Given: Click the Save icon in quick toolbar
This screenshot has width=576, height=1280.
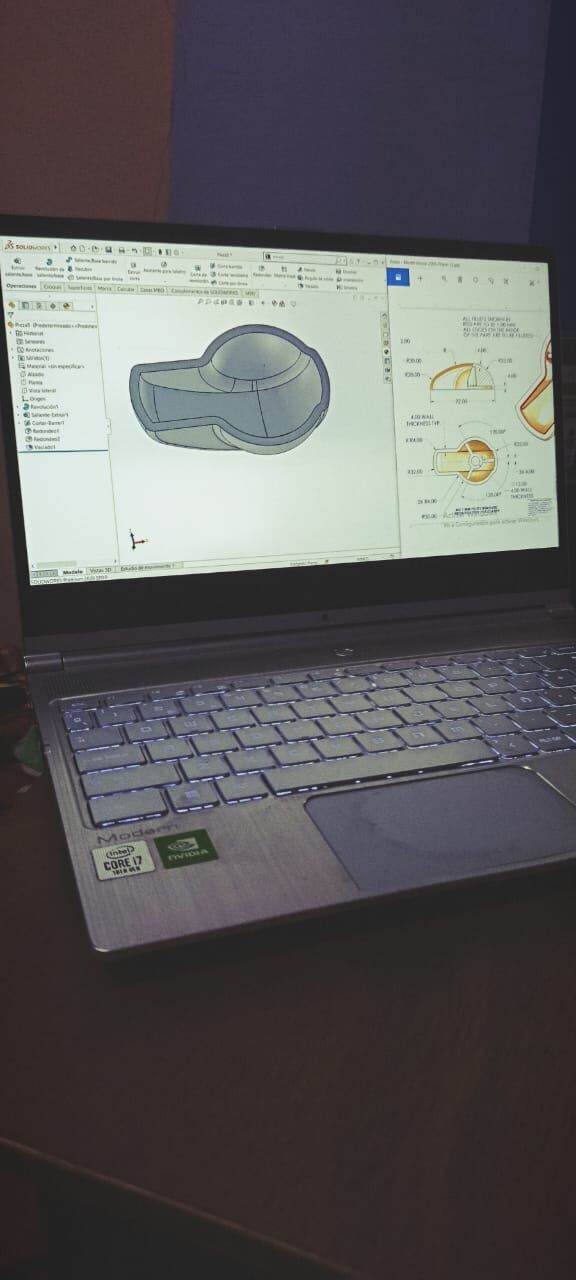Looking at the screenshot, I should click(x=108, y=249).
